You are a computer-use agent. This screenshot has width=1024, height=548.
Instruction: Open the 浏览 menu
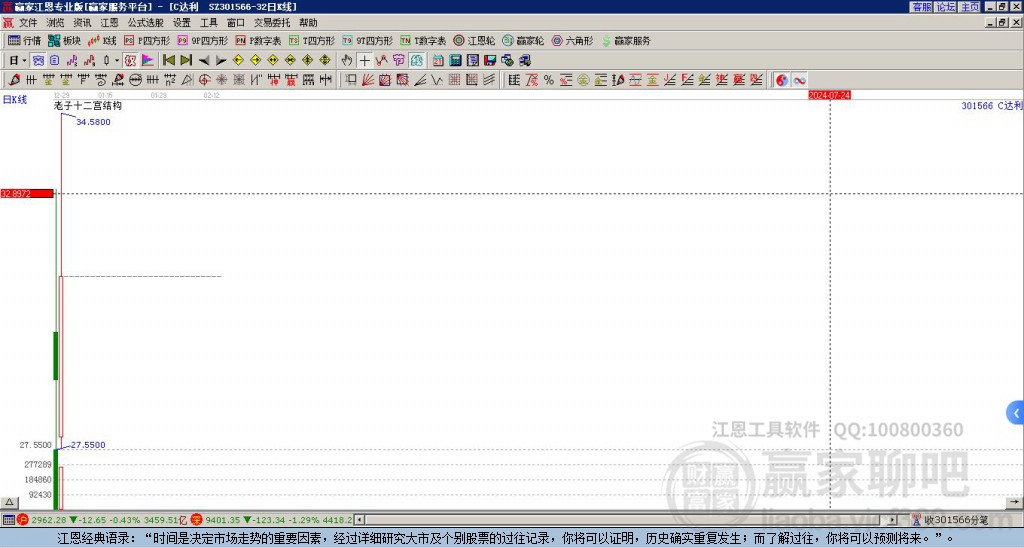click(x=56, y=23)
